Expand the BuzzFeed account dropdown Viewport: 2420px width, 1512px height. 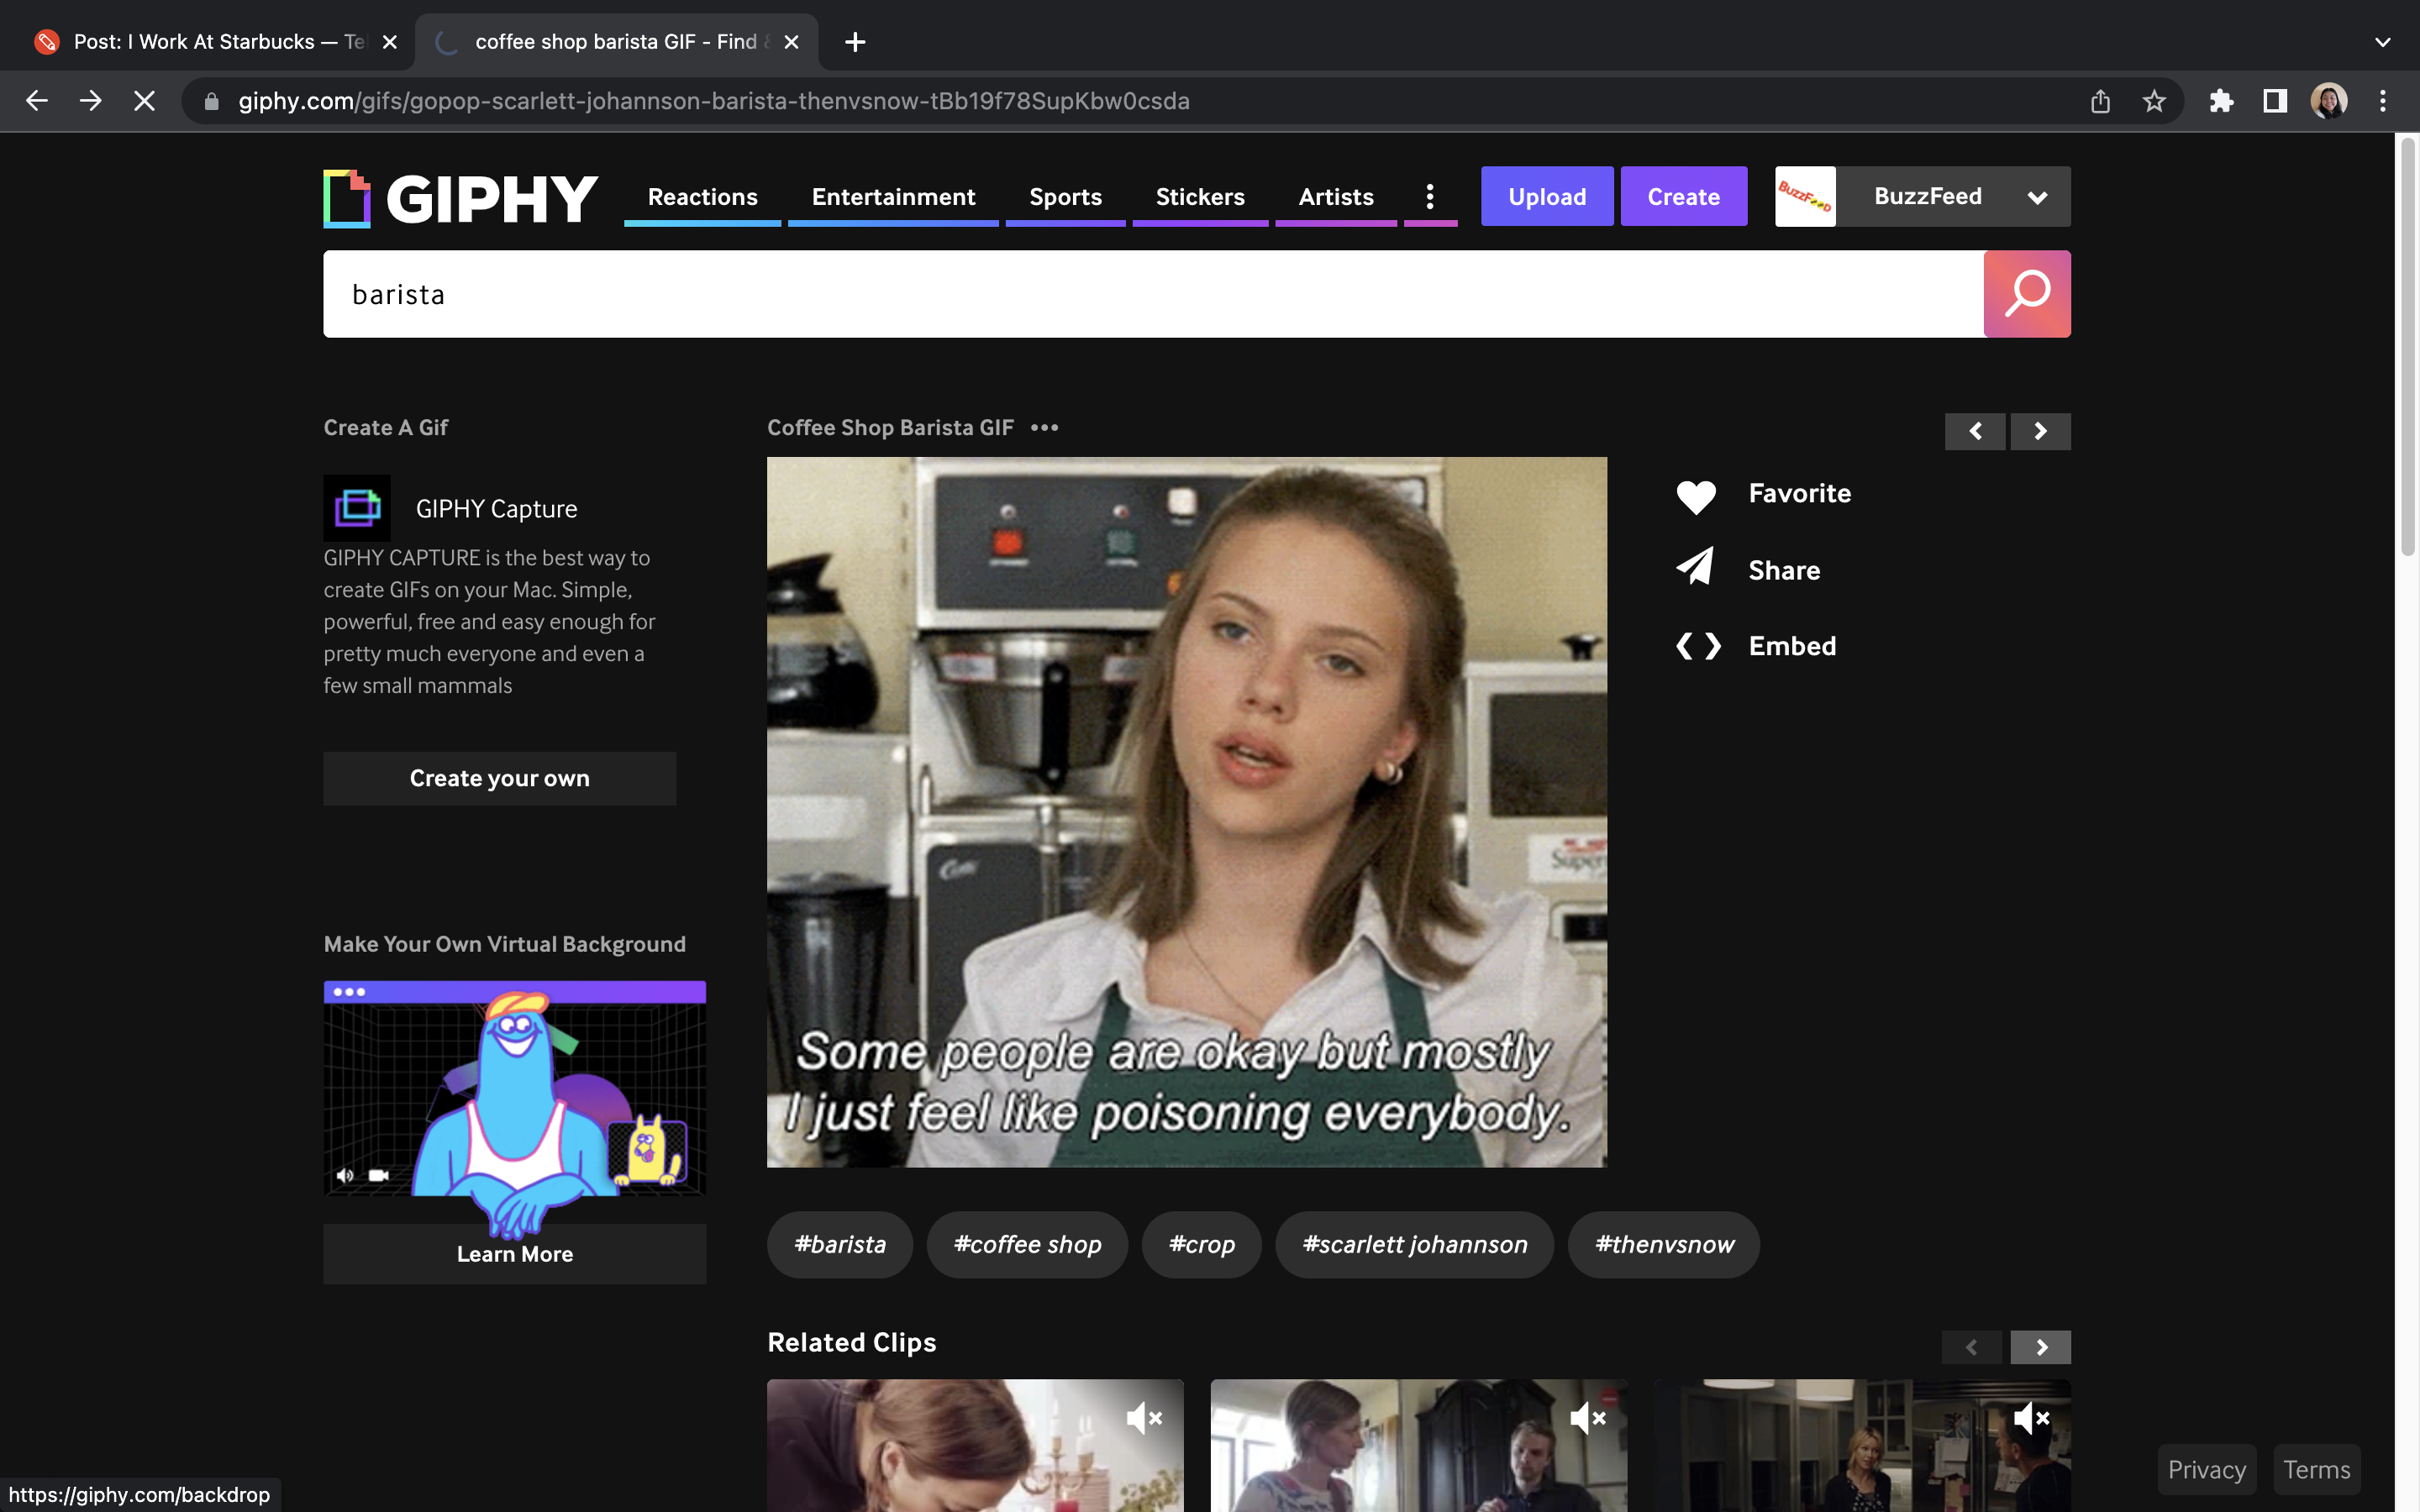point(2036,197)
